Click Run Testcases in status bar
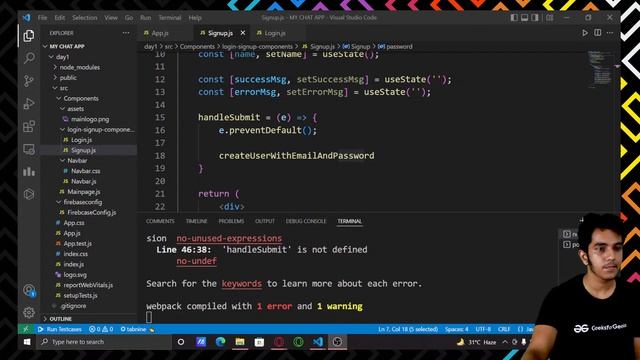640x360 pixels. (x=60, y=329)
